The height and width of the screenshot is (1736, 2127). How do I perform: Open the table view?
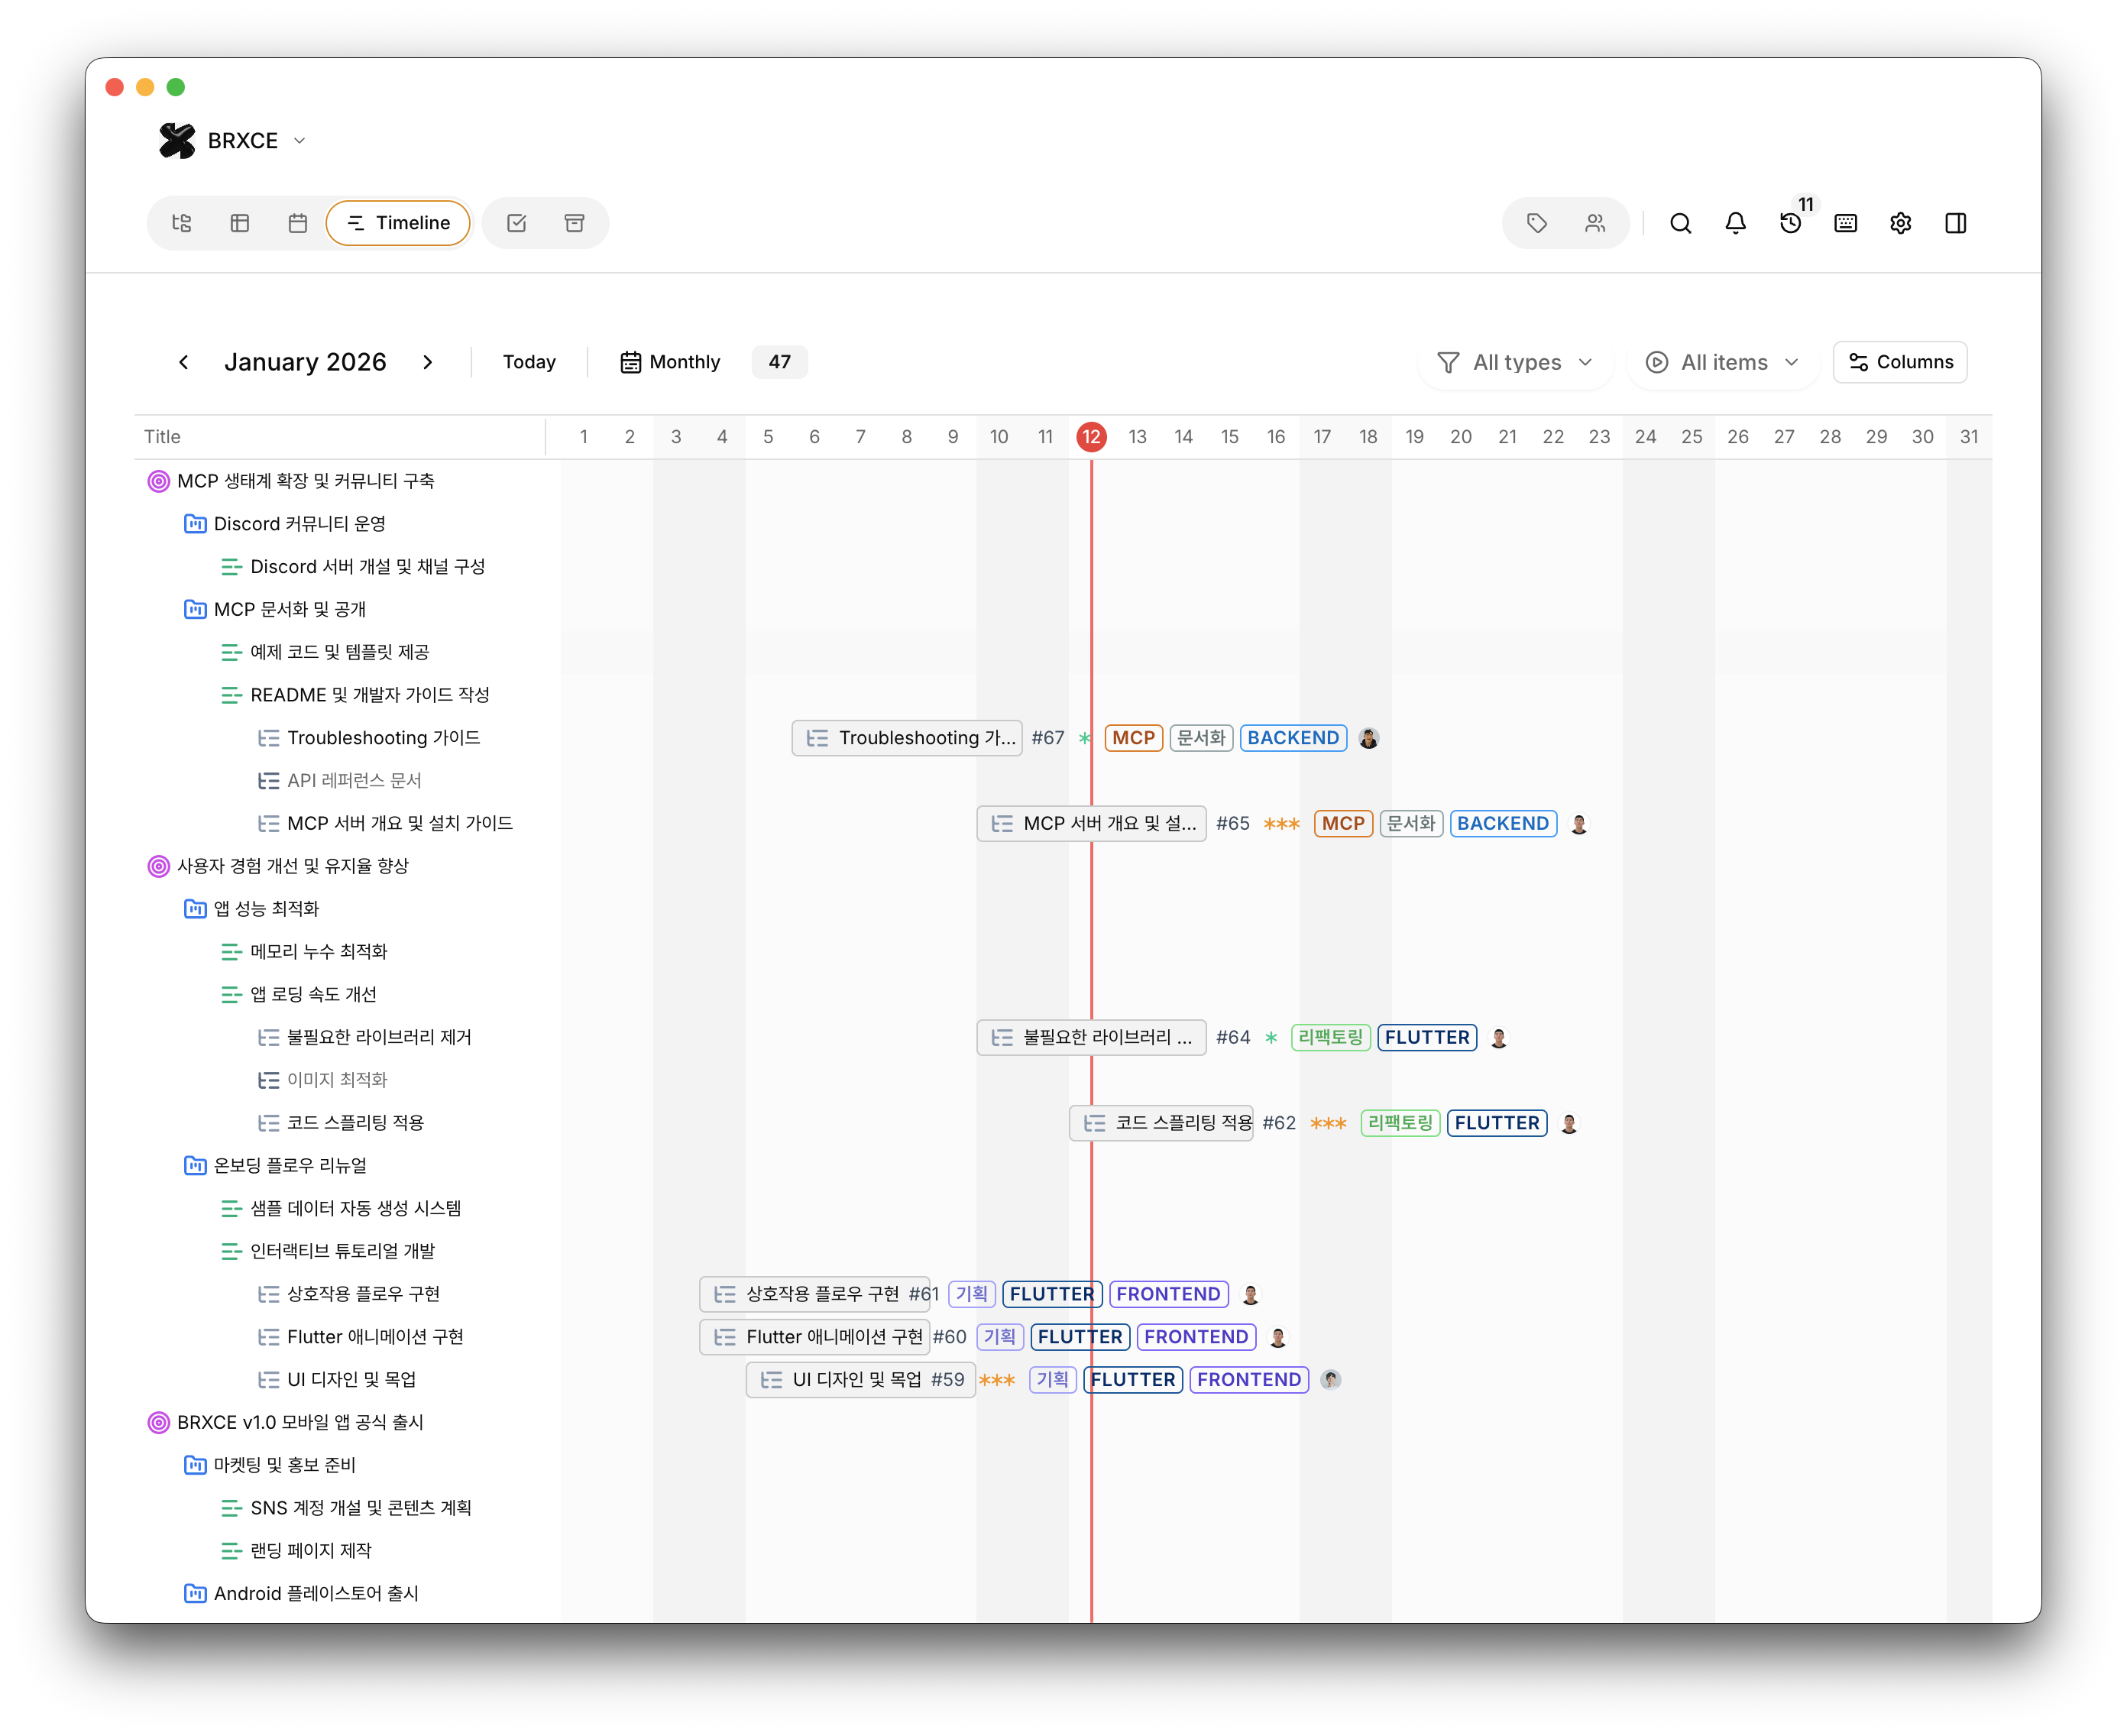point(240,223)
